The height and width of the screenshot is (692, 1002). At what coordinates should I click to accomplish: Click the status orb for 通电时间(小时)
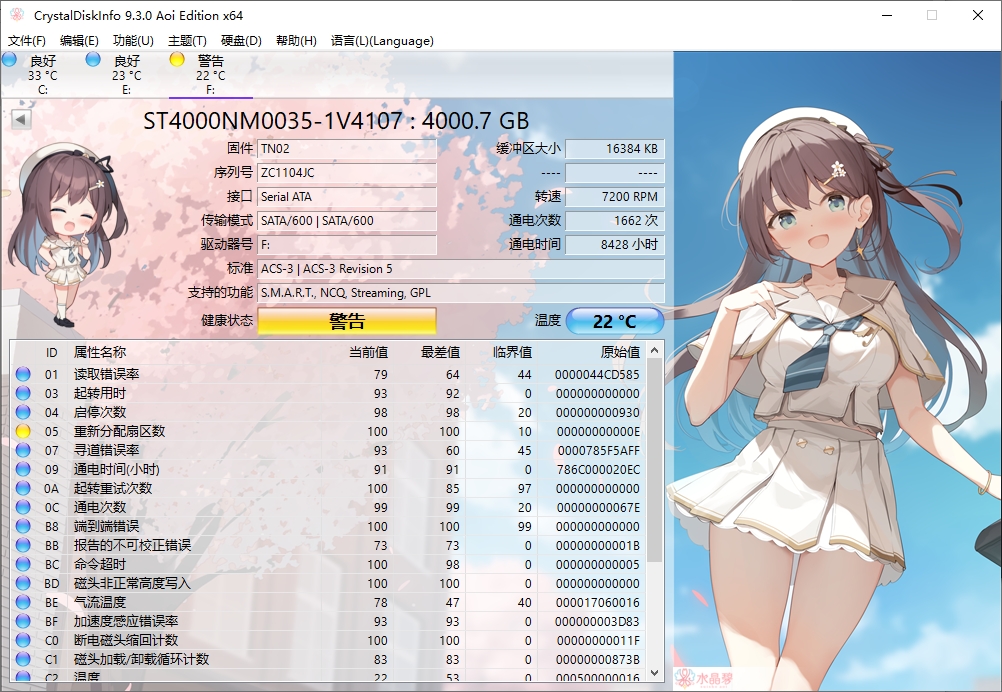pyautogui.click(x=23, y=469)
